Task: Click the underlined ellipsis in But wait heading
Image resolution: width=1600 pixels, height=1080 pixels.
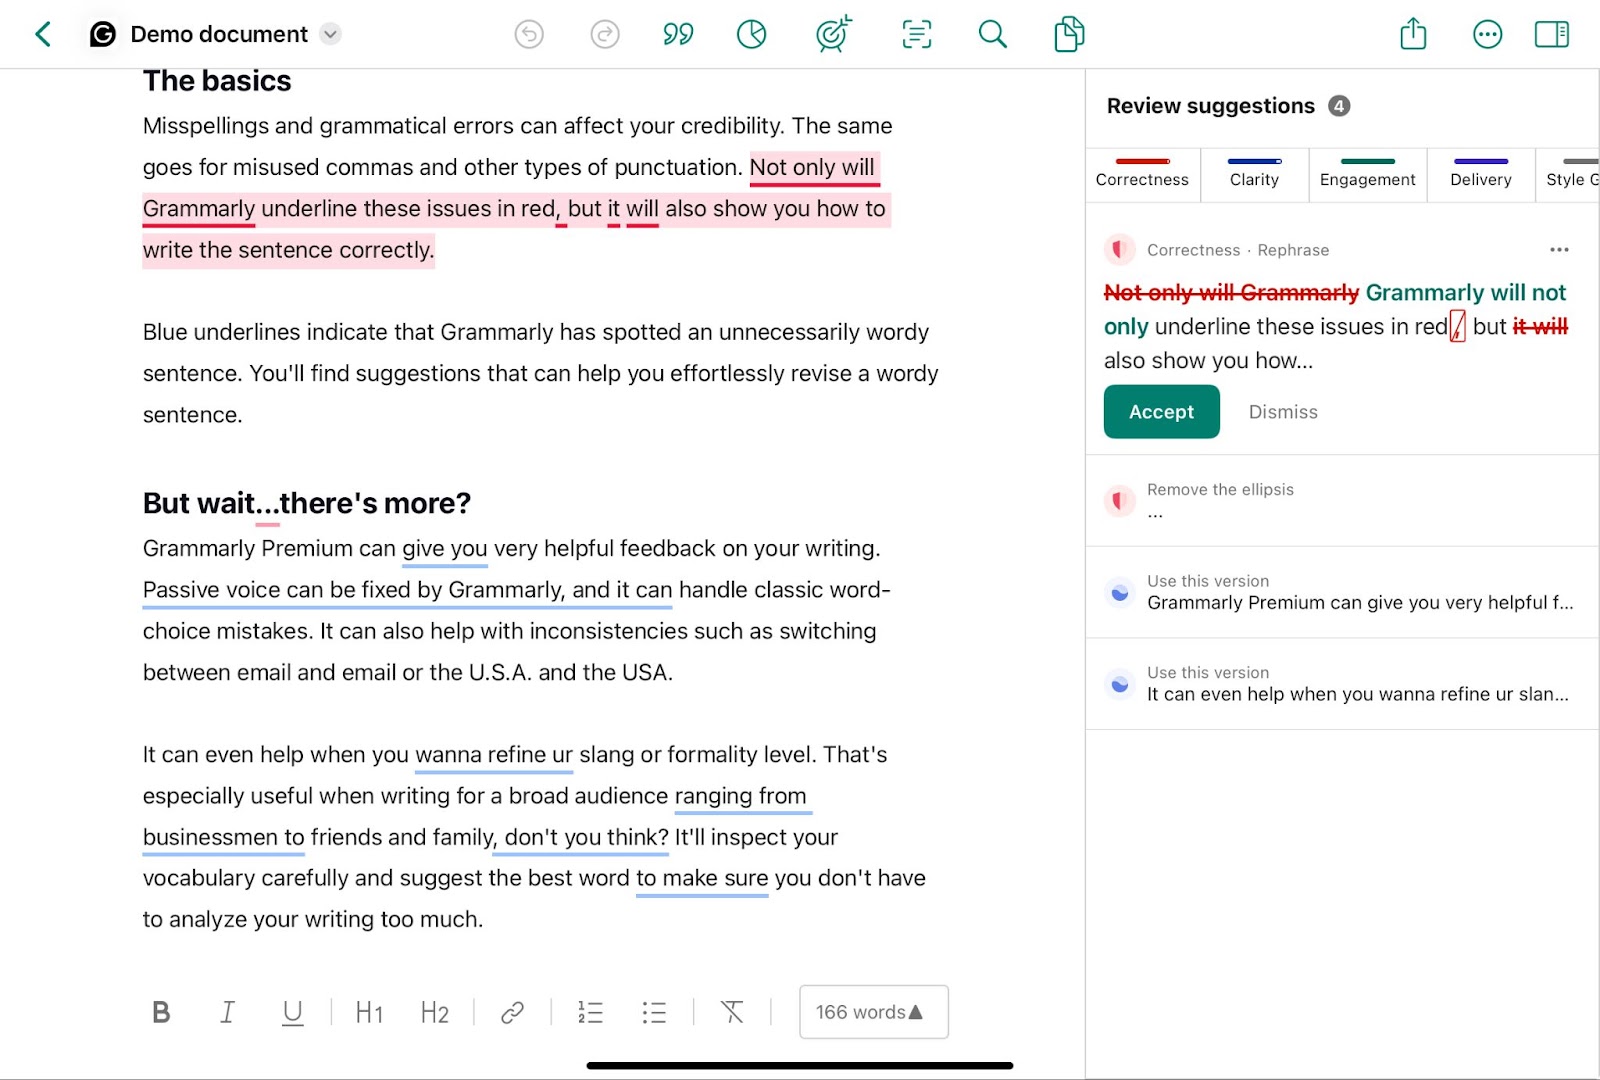Action: point(267,505)
